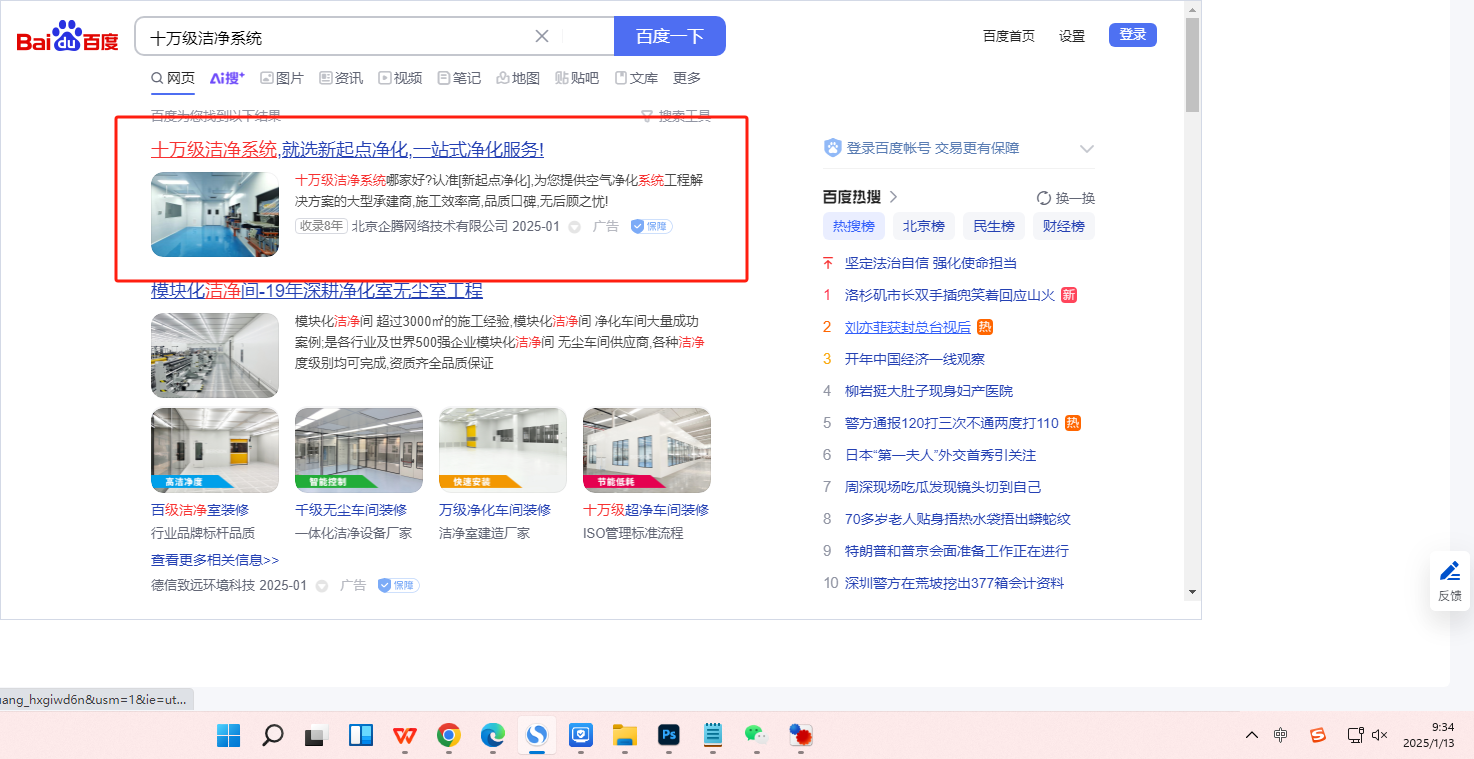Switch to the 文库 tab

[x=636, y=78]
